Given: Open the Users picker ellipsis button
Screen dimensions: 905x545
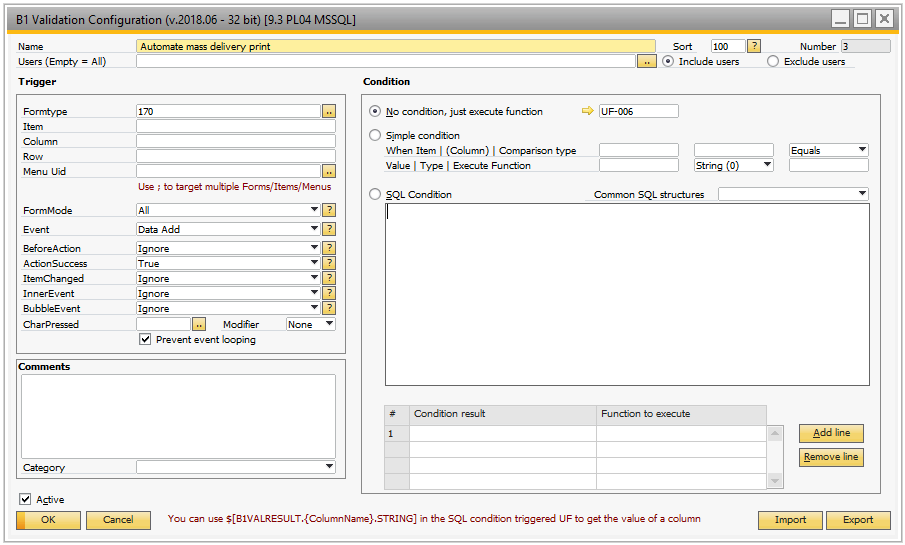Looking at the screenshot, I should coord(646,61).
